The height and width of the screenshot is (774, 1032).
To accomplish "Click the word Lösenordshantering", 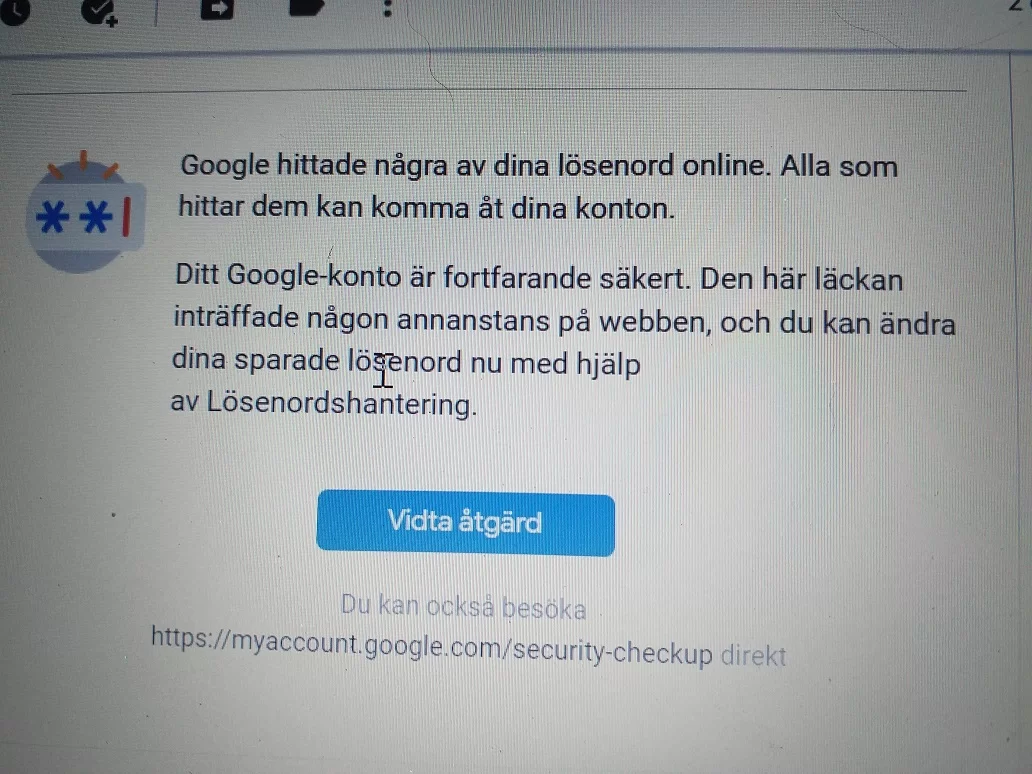I will 342,403.
